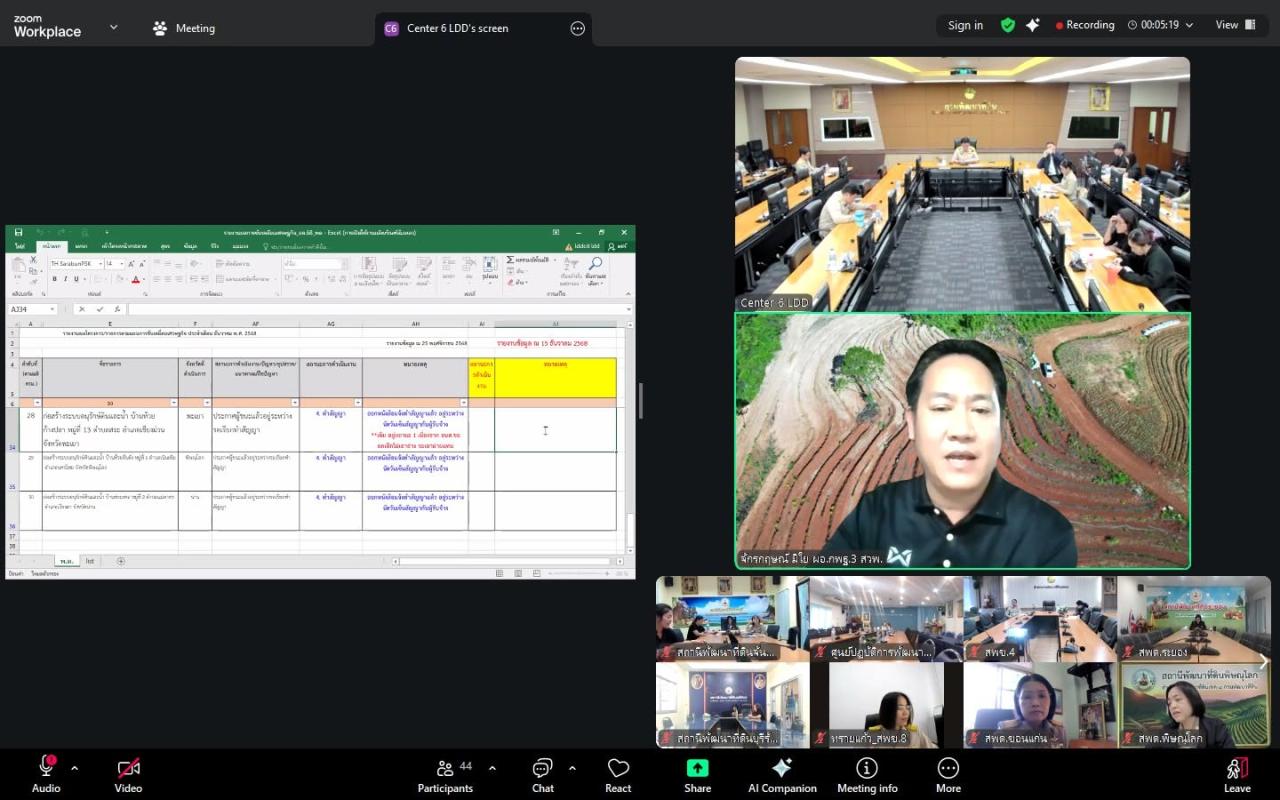Image resolution: width=1280 pixels, height=800 pixels.
Task: Select the สพด.ระยอง participant thumbnail
Action: tap(1194, 618)
